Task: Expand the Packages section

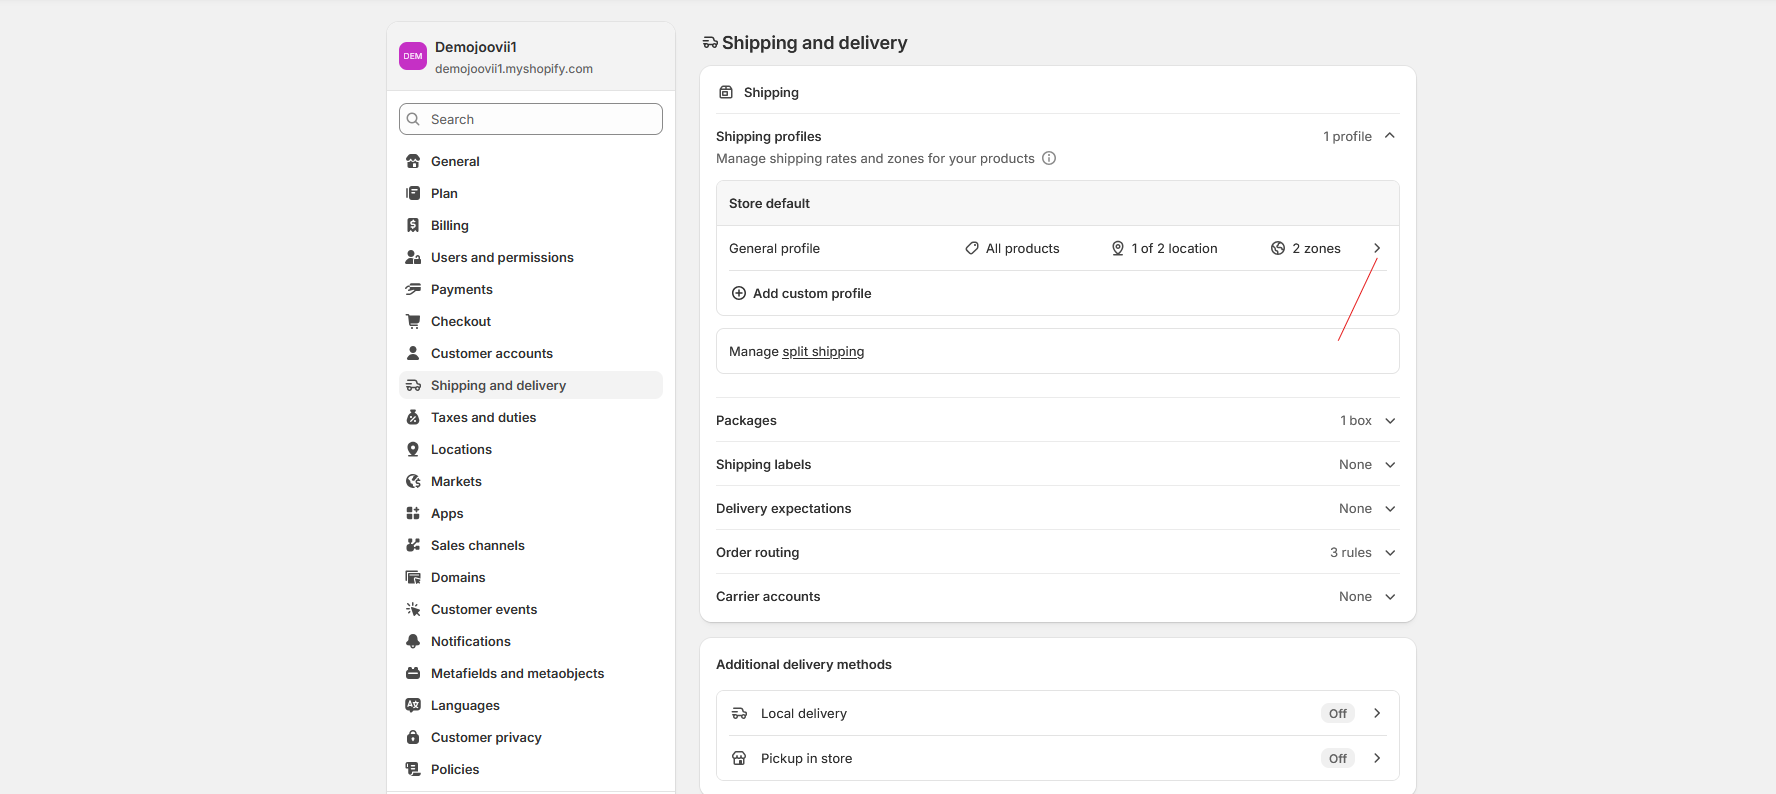Action: click(1389, 421)
